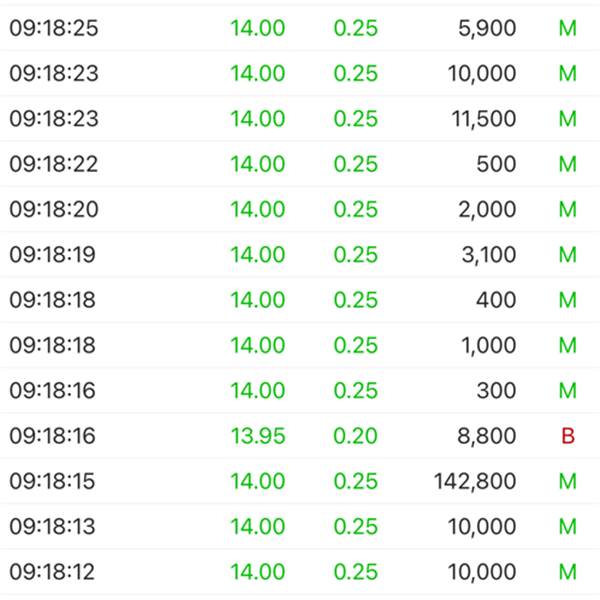Click the 09:18:19 timestamp row
Image resolution: width=600 pixels, height=600 pixels.
click(x=300, y=254)
